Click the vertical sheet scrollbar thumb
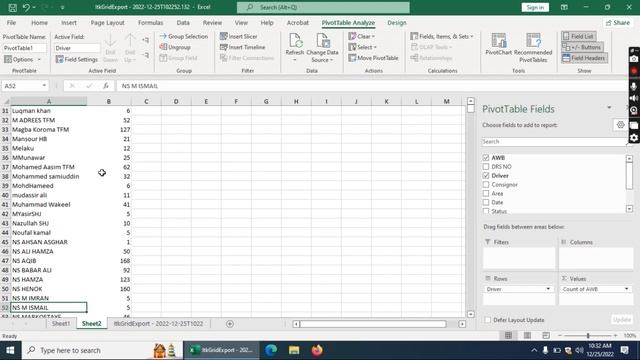This screenshot has width=640, height=360. coord(471,109)
